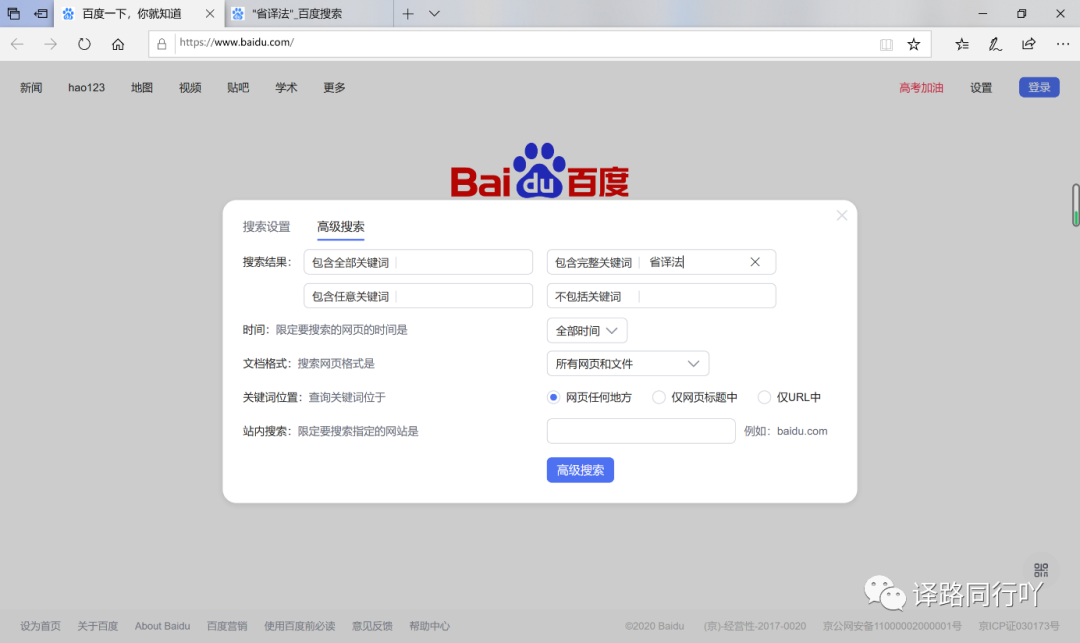Screen dimensions: 1080x643
Task: Click the 设为首页 footer link
Action: click(x=40, y=626)
